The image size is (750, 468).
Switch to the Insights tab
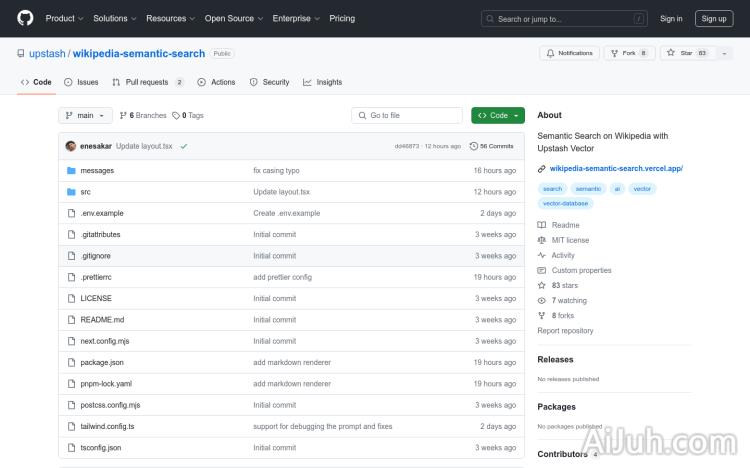[x=322, y=82]
